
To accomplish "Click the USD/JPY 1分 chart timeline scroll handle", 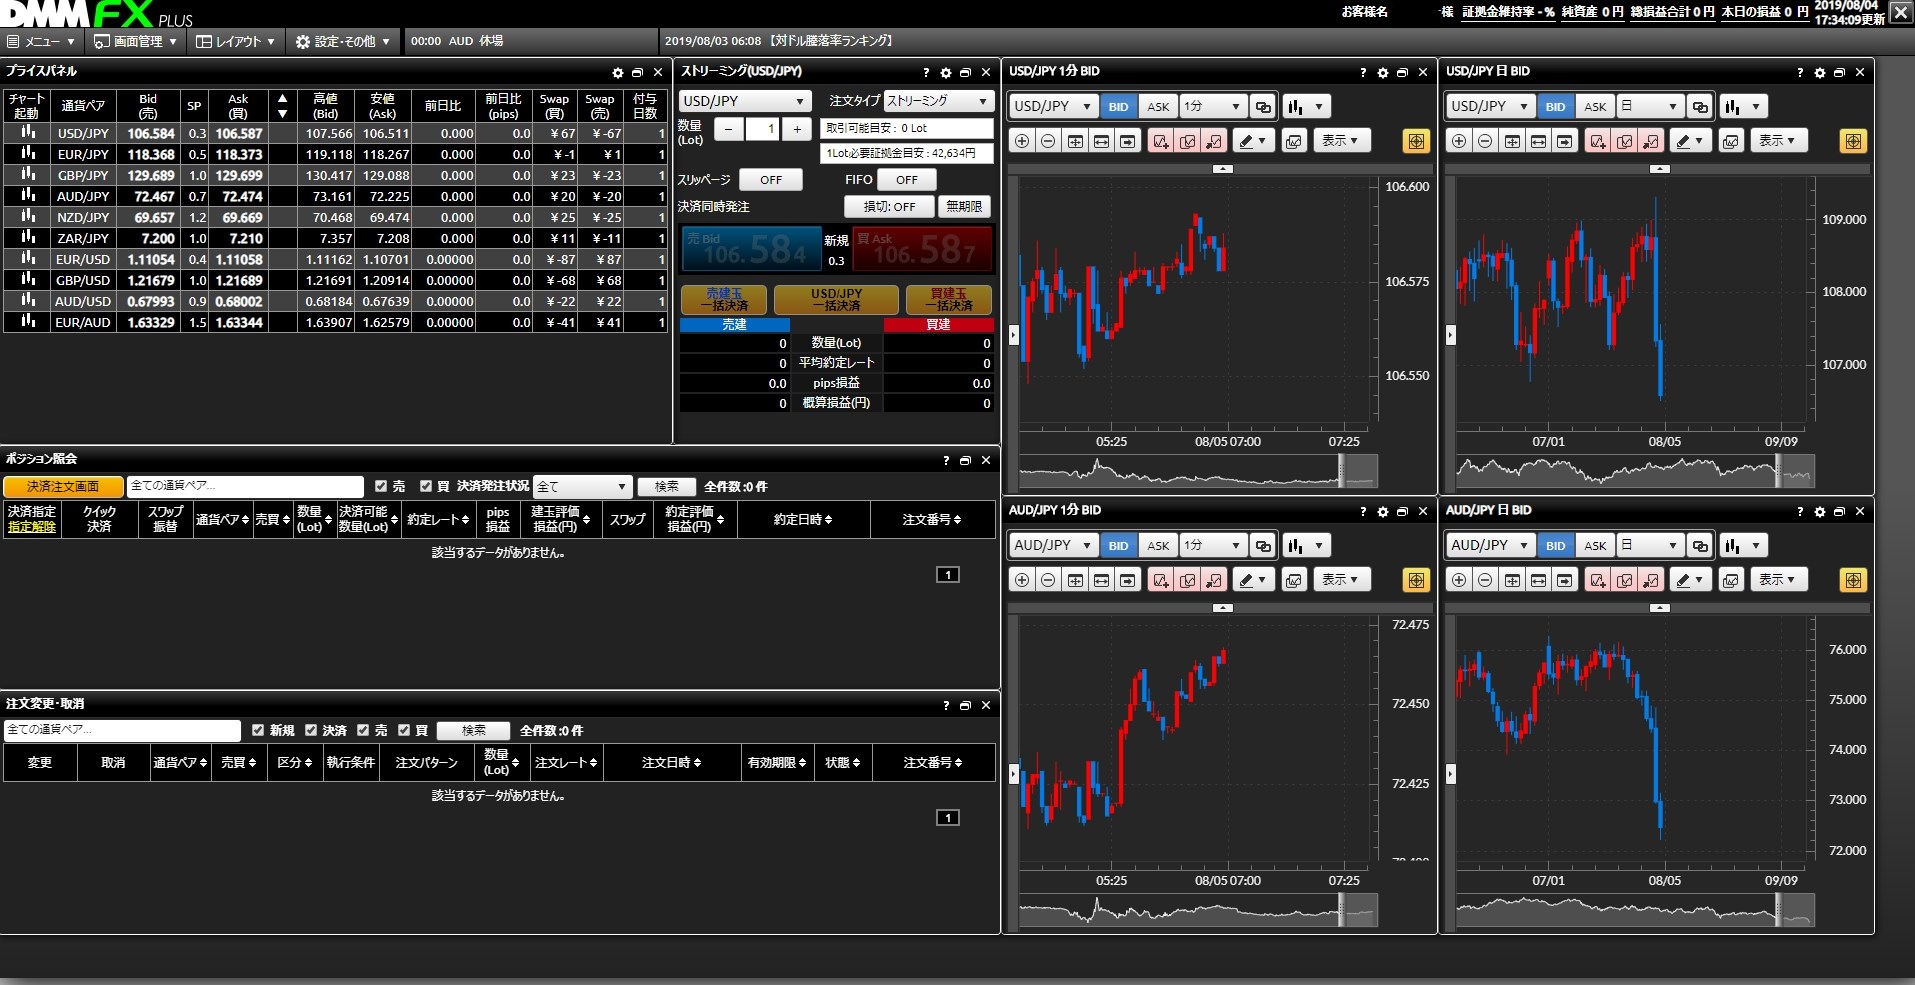I will pyautogui.click(x=1342, y=470).
